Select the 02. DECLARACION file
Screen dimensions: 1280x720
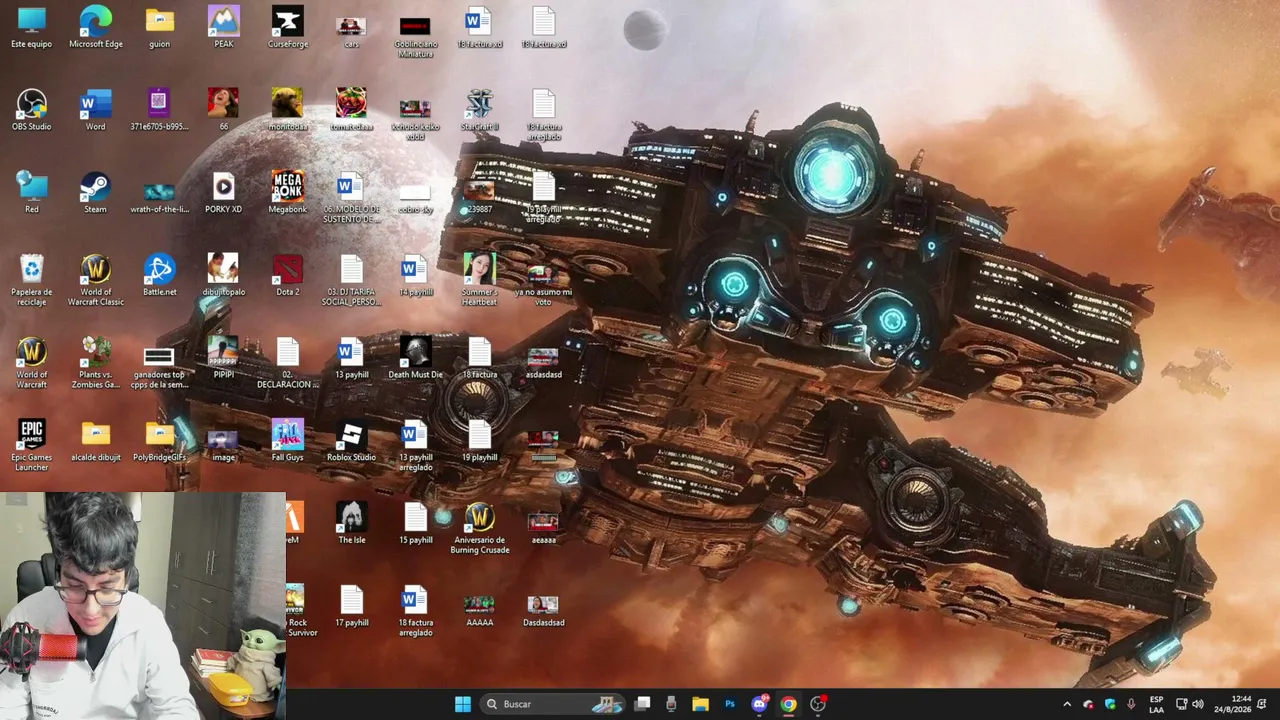tap(288, 363)
